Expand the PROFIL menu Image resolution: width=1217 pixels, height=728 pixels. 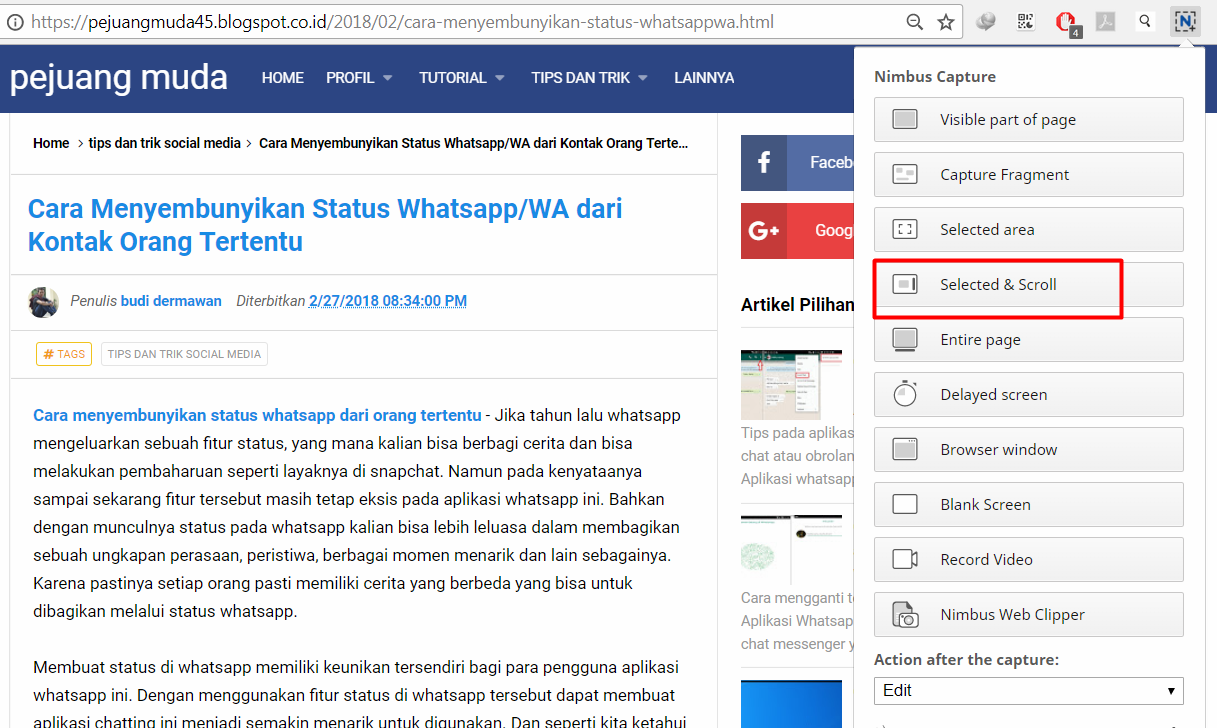[359, 77]
